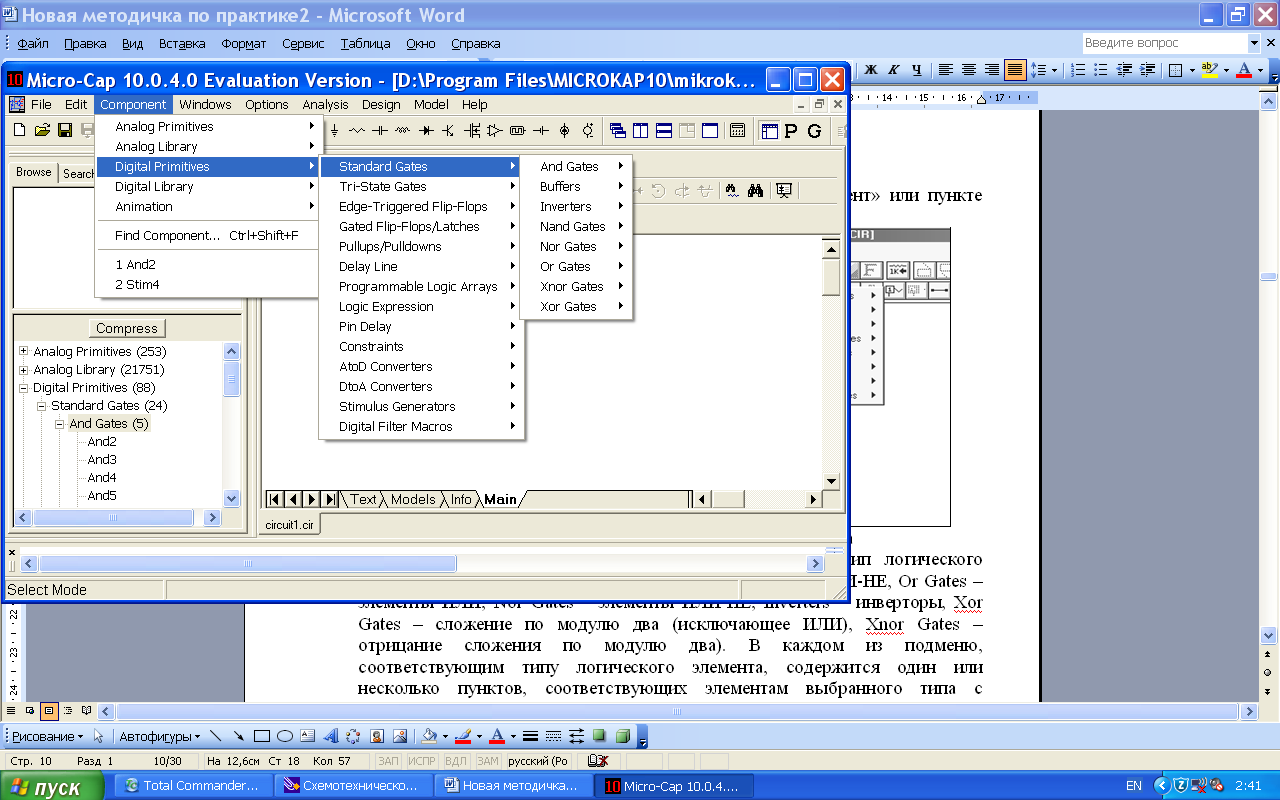Open the Analysis menu in Micro-Cap
Screen dimensions: 1280x800
coord(325,104)
